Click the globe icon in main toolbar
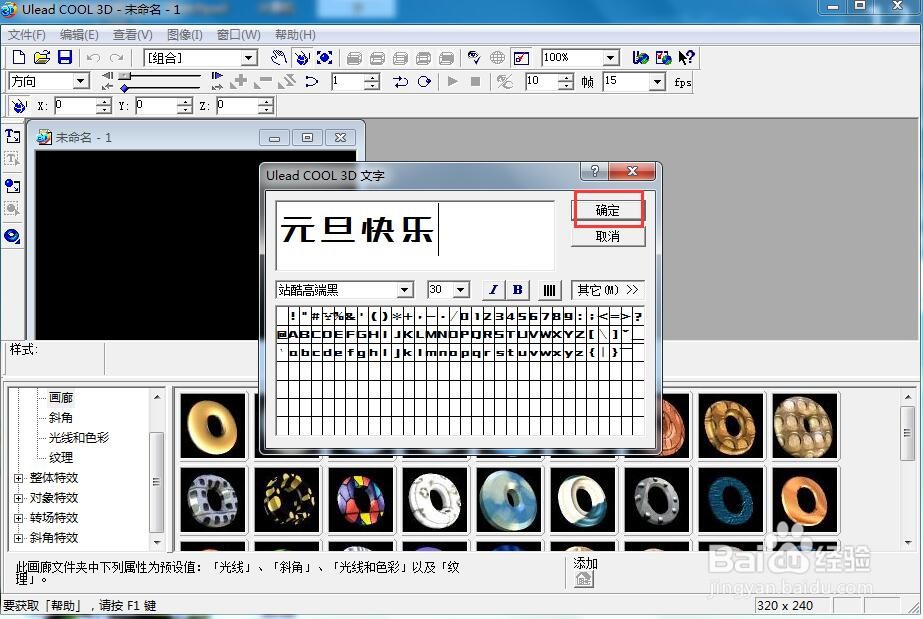This screenshot has width=923, height=619. (x=497, y=58)
